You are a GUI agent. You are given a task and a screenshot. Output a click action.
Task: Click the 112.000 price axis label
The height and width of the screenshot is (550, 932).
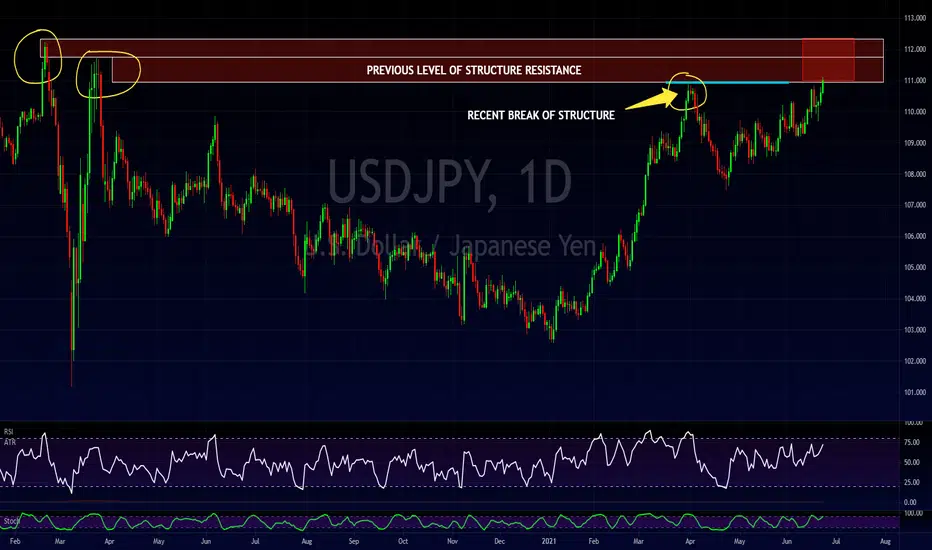[915, 49]
